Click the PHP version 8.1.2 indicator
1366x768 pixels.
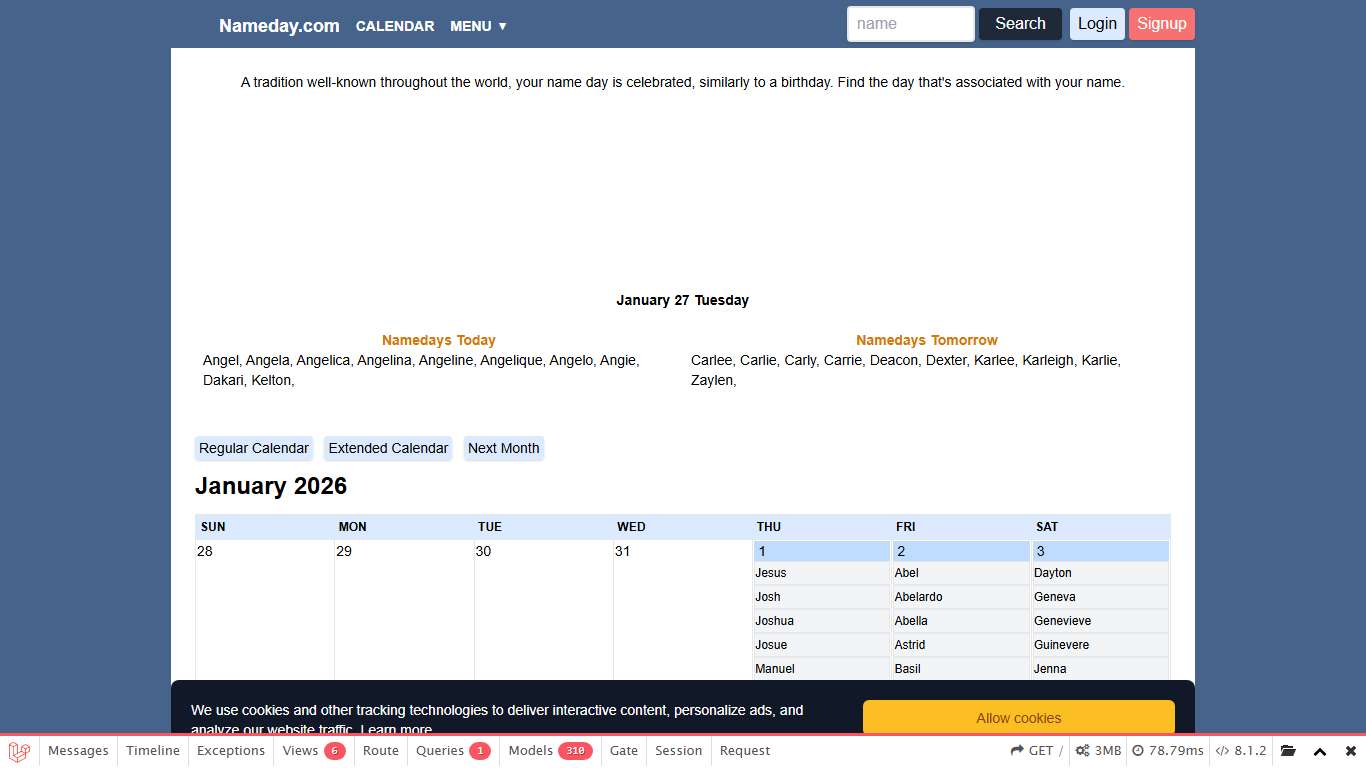[1241, 751]
